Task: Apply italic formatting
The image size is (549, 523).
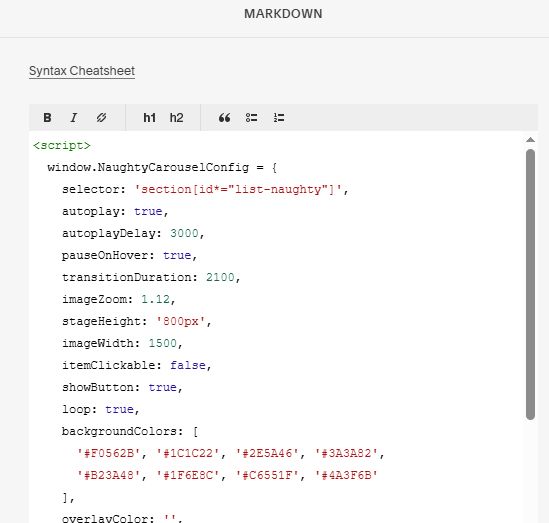Action: 74,118
